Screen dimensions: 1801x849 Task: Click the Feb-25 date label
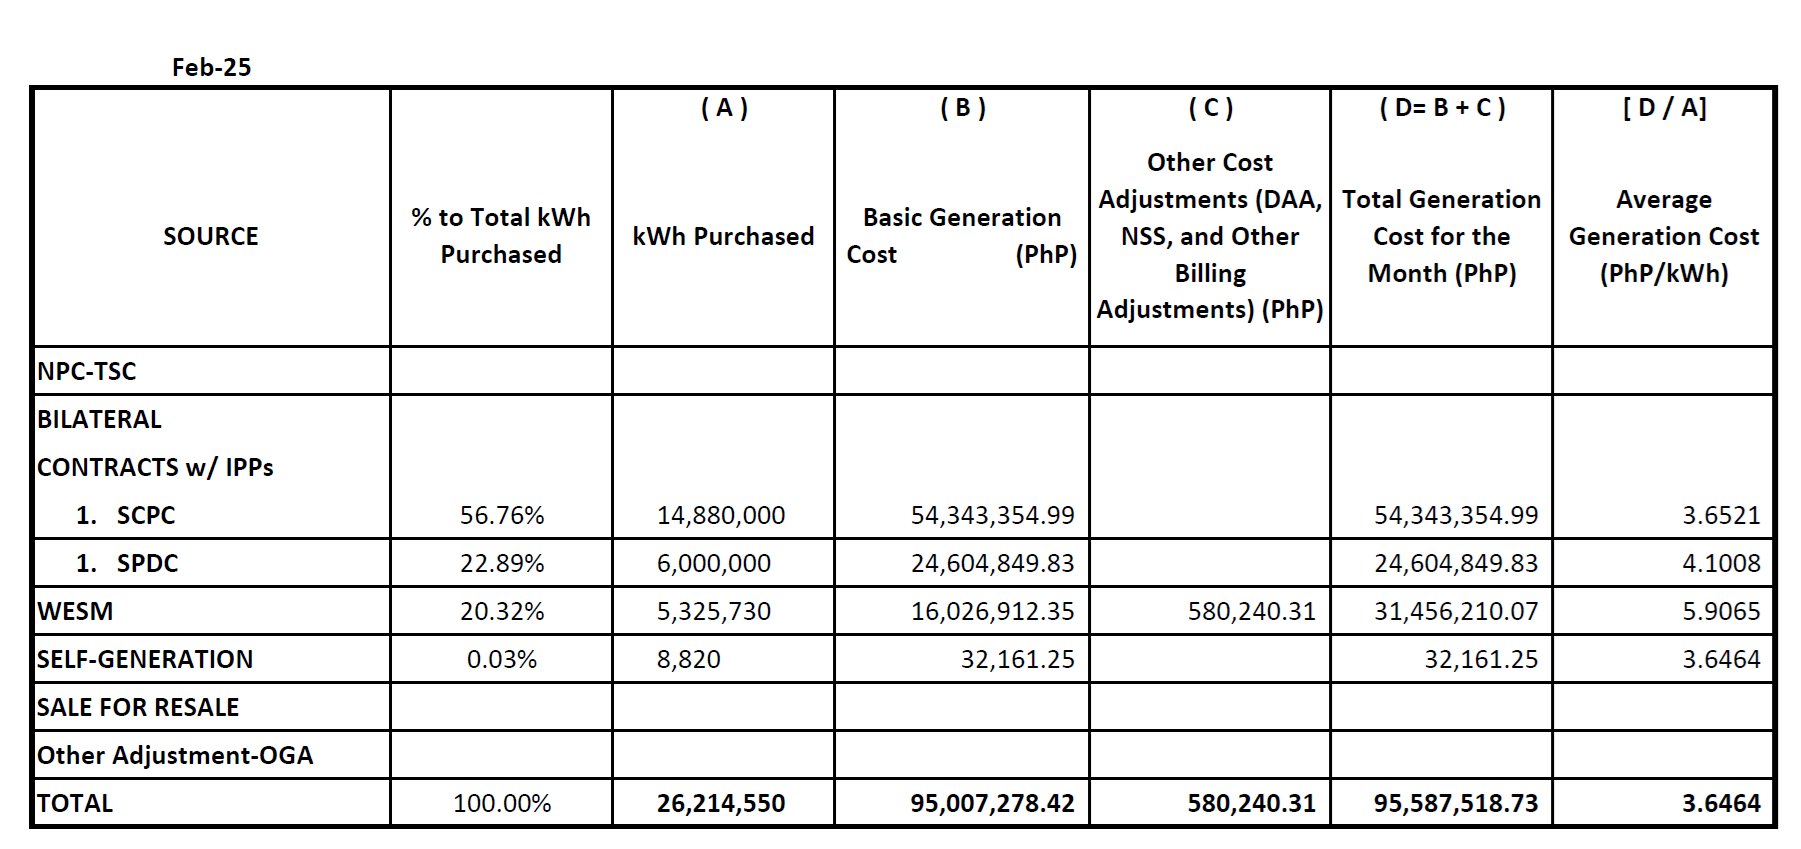pos(211,67)
